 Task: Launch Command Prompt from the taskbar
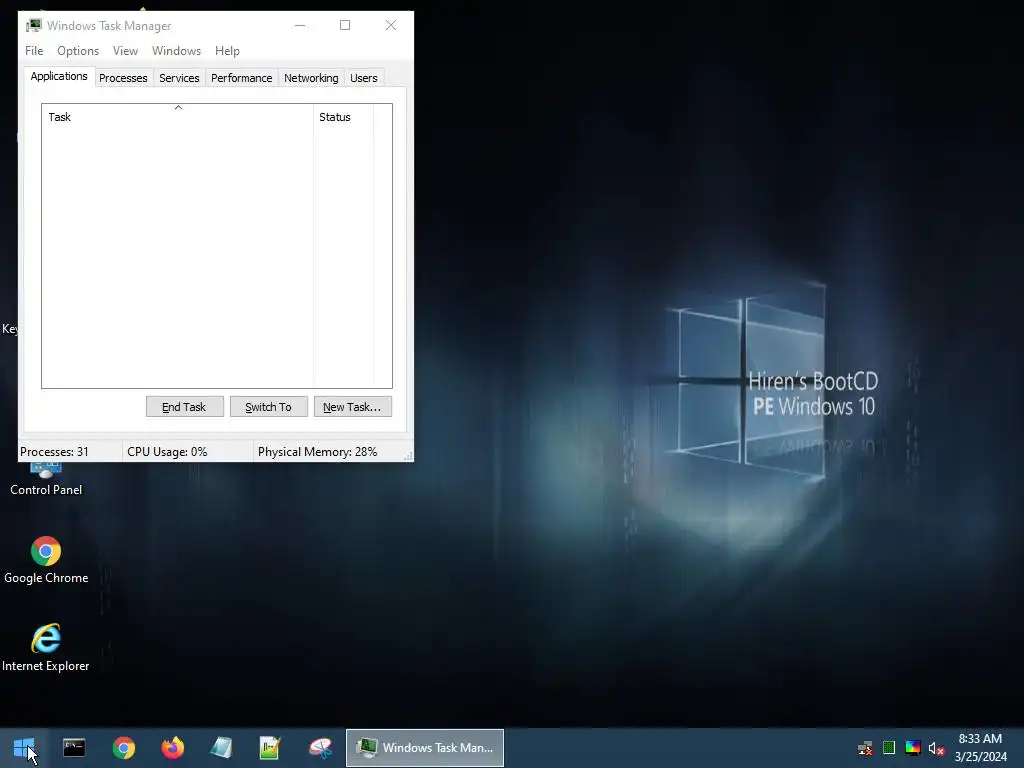[x=74, y=748]
